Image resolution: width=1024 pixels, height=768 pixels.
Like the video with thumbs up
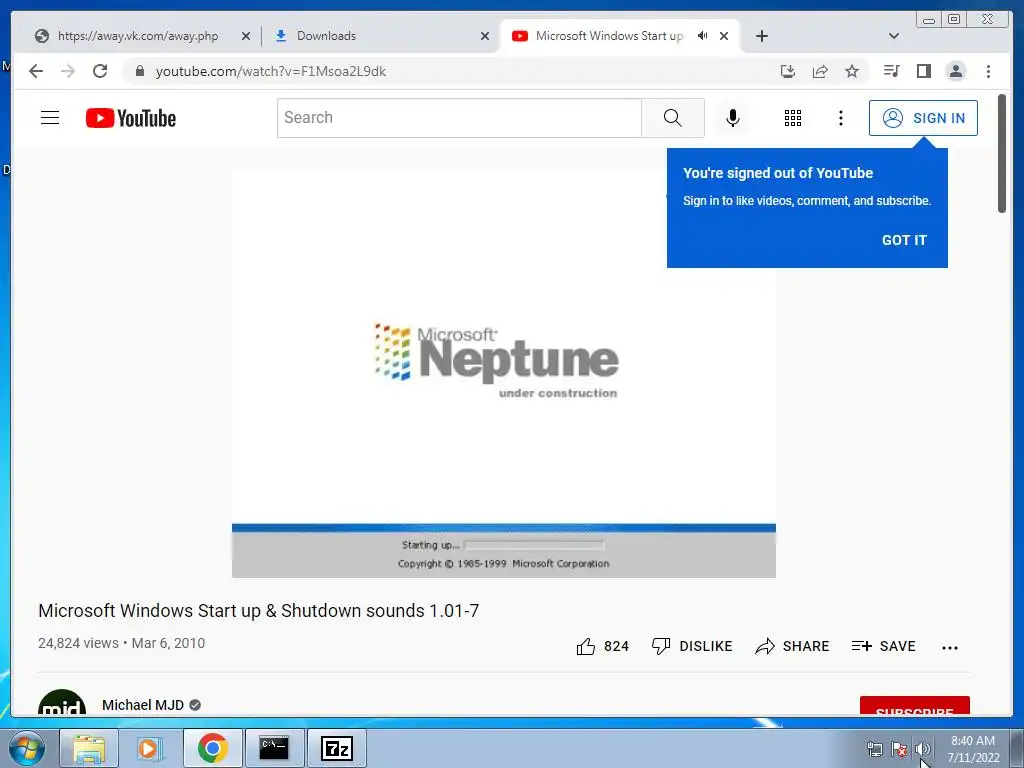pos(602,647)
